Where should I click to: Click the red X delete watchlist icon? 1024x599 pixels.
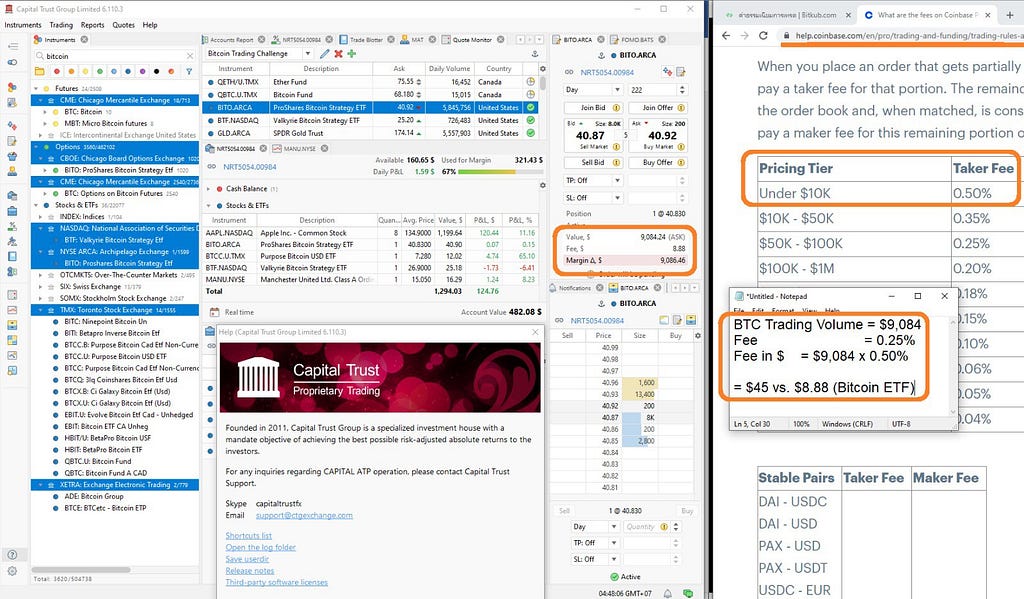click(x=338, y=54)
